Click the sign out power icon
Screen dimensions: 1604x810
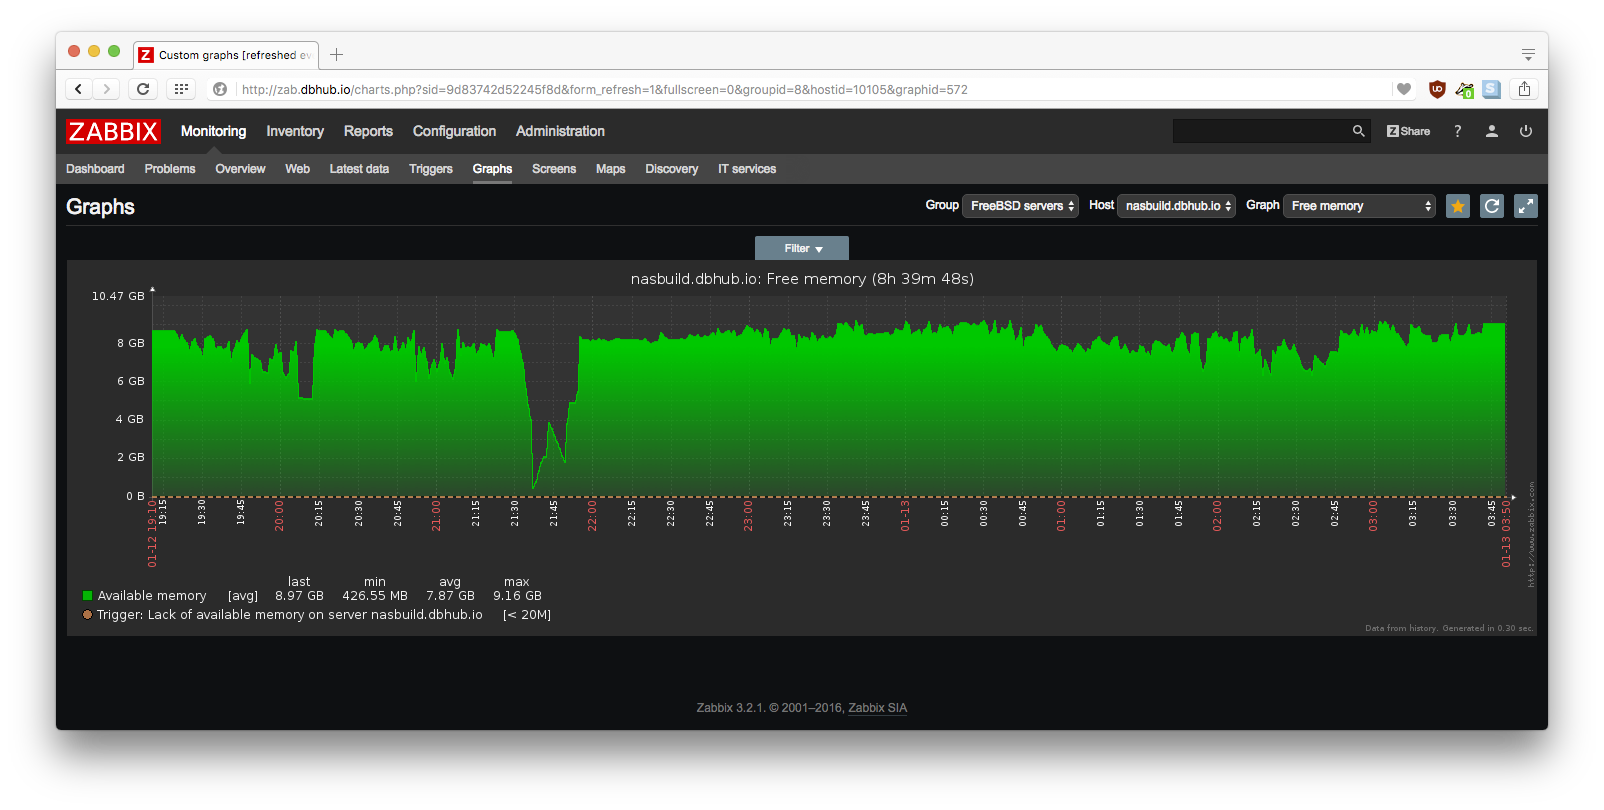1526,131
